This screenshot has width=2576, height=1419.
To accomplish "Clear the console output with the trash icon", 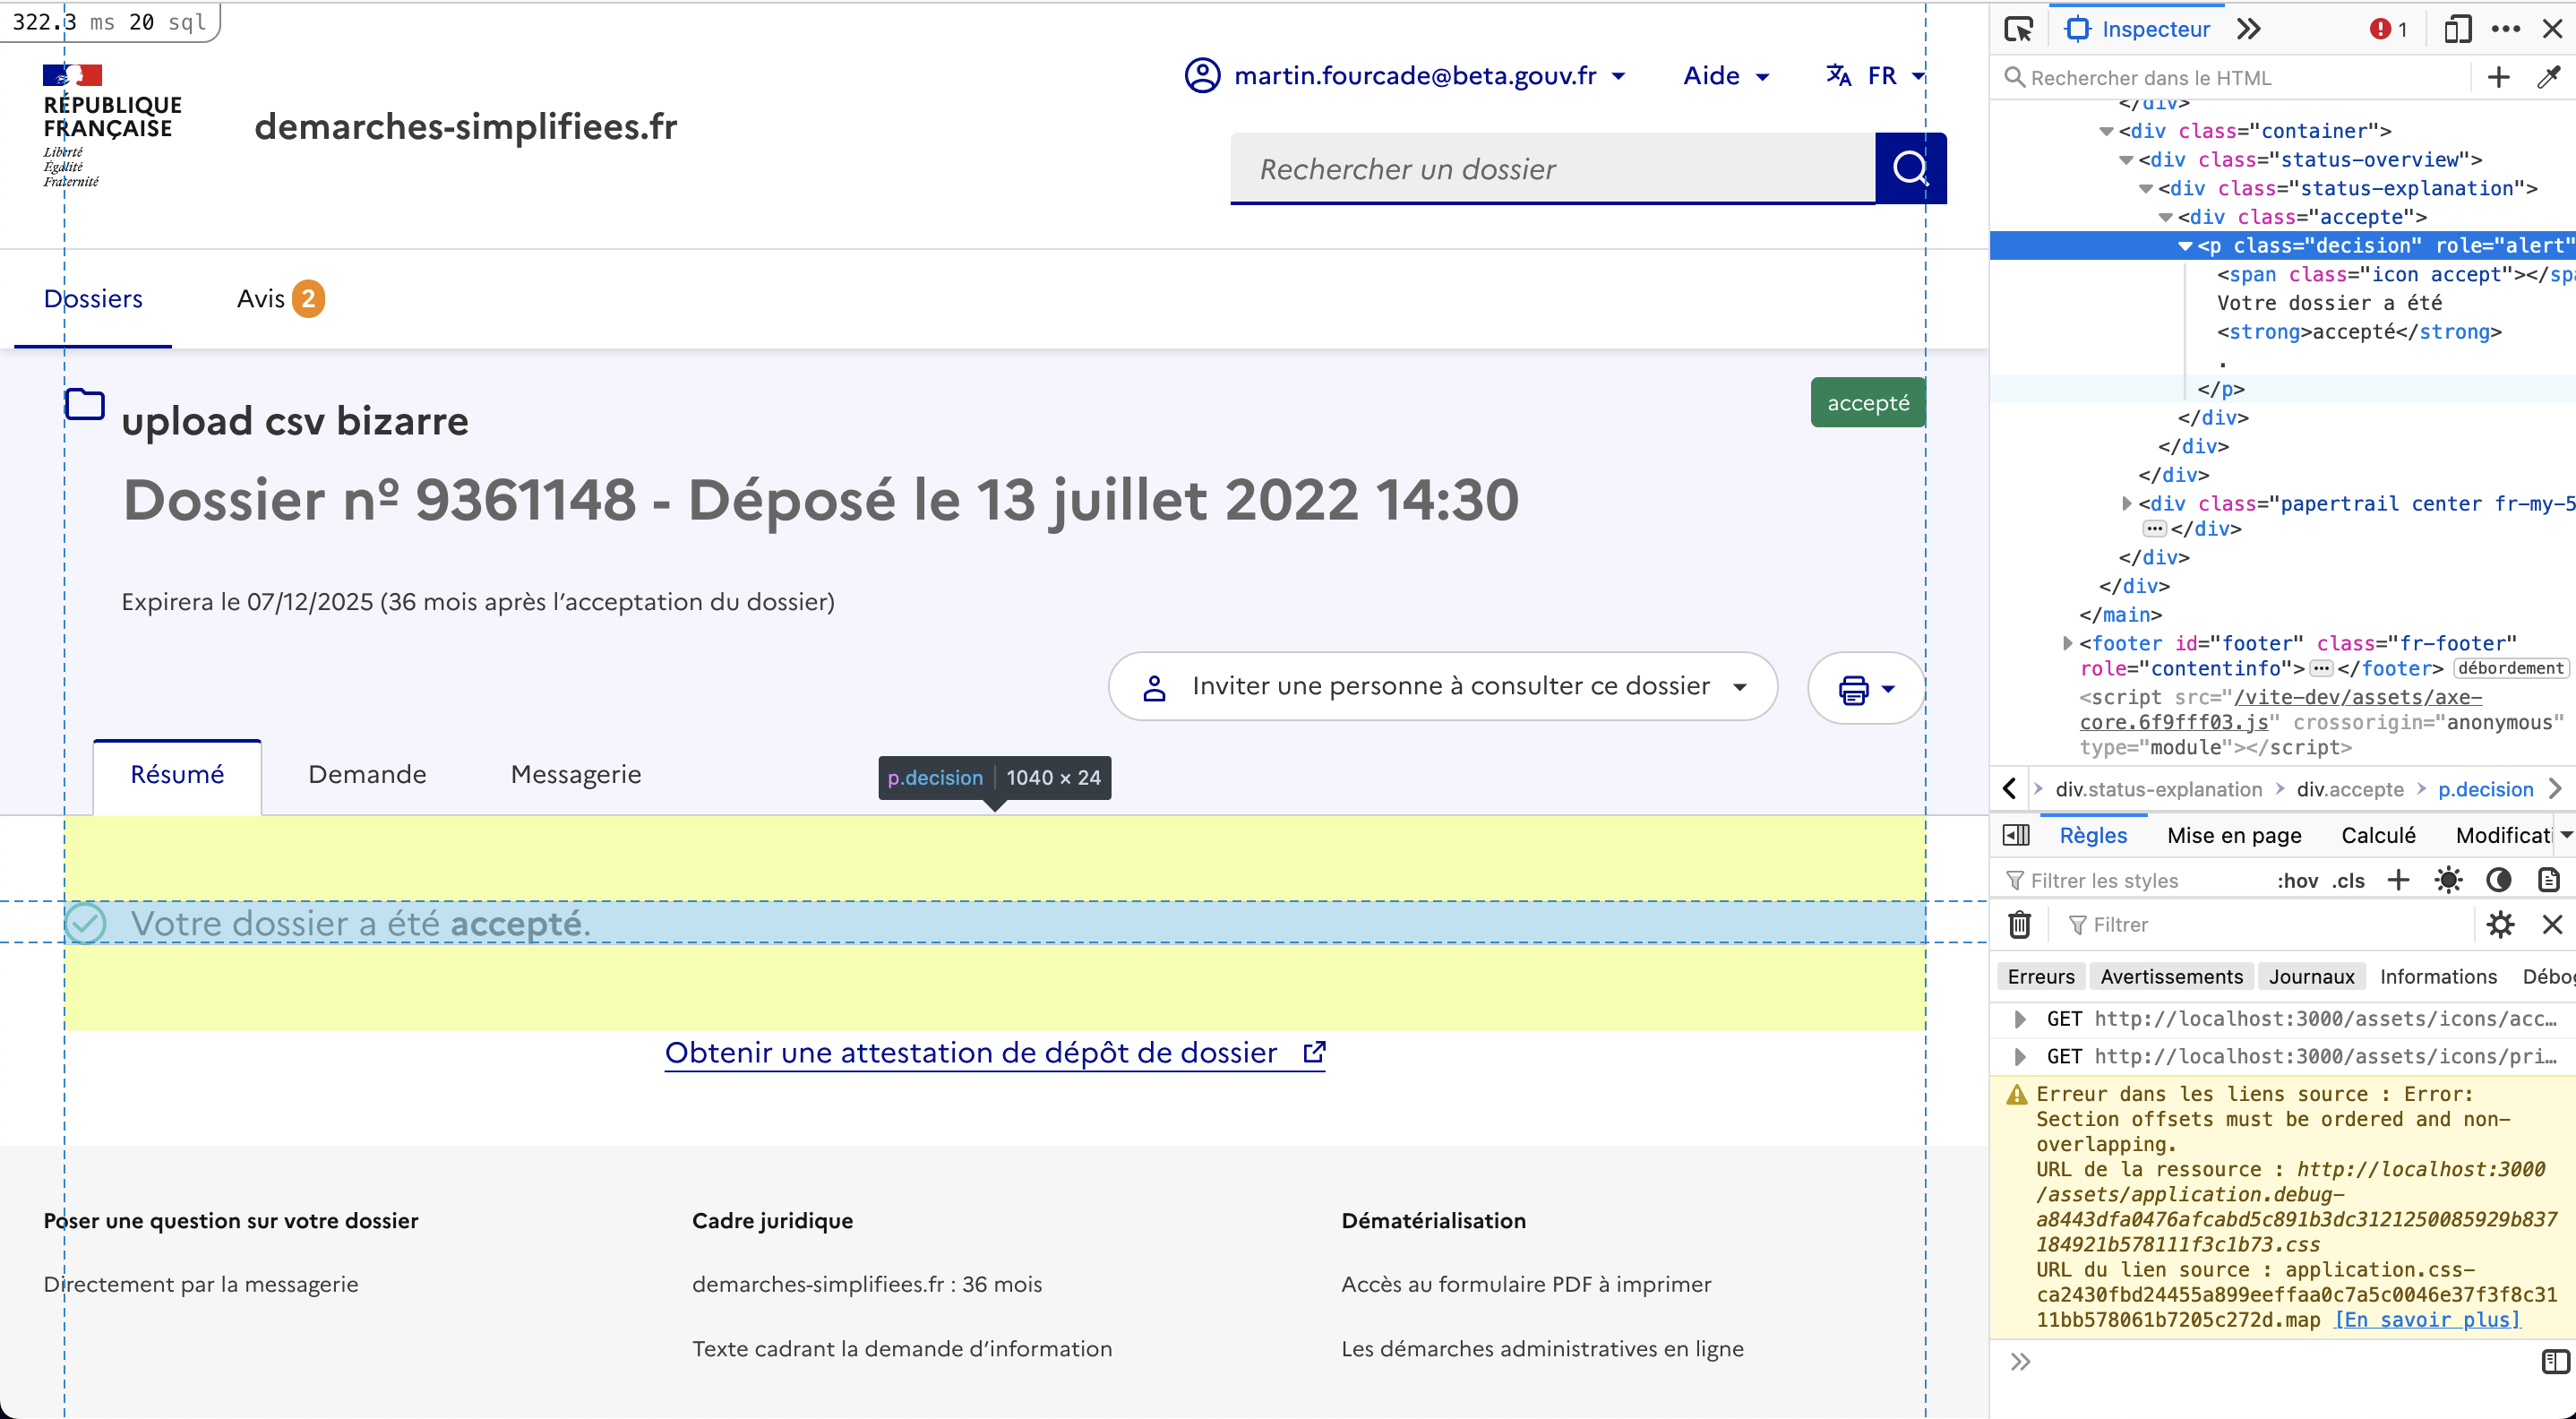I will point(2018,924).
